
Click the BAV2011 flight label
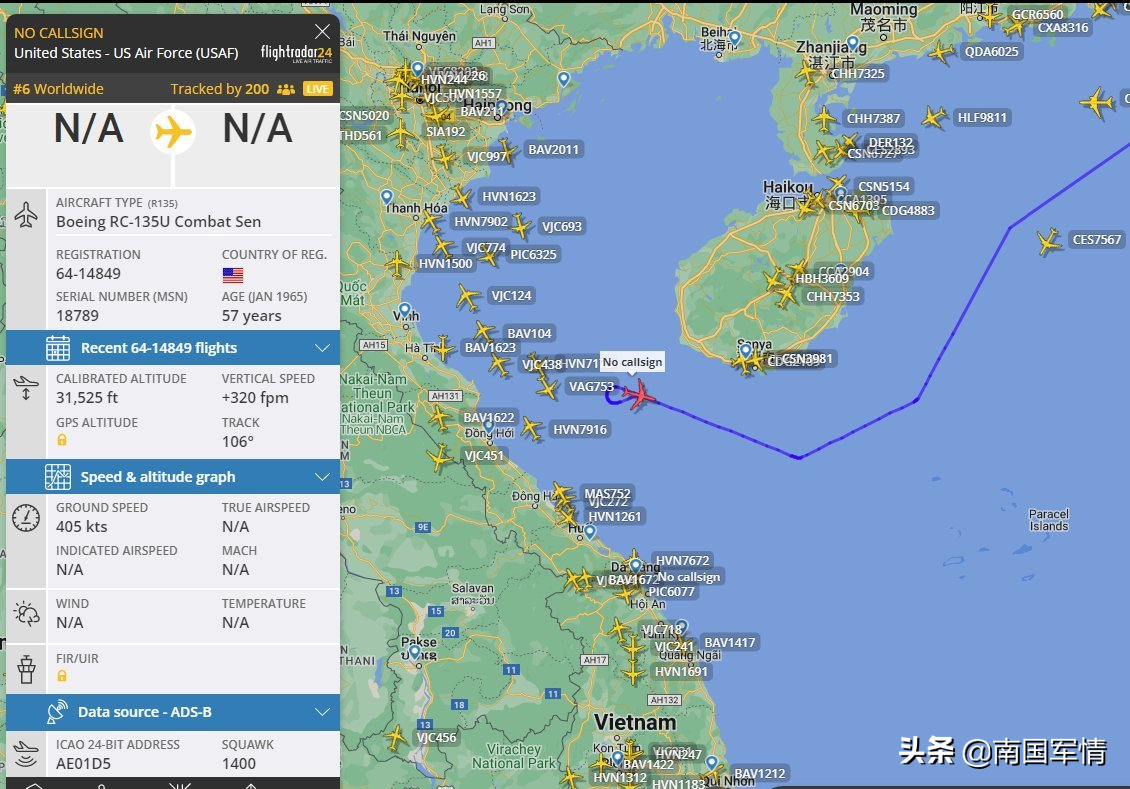click(553, 150)
